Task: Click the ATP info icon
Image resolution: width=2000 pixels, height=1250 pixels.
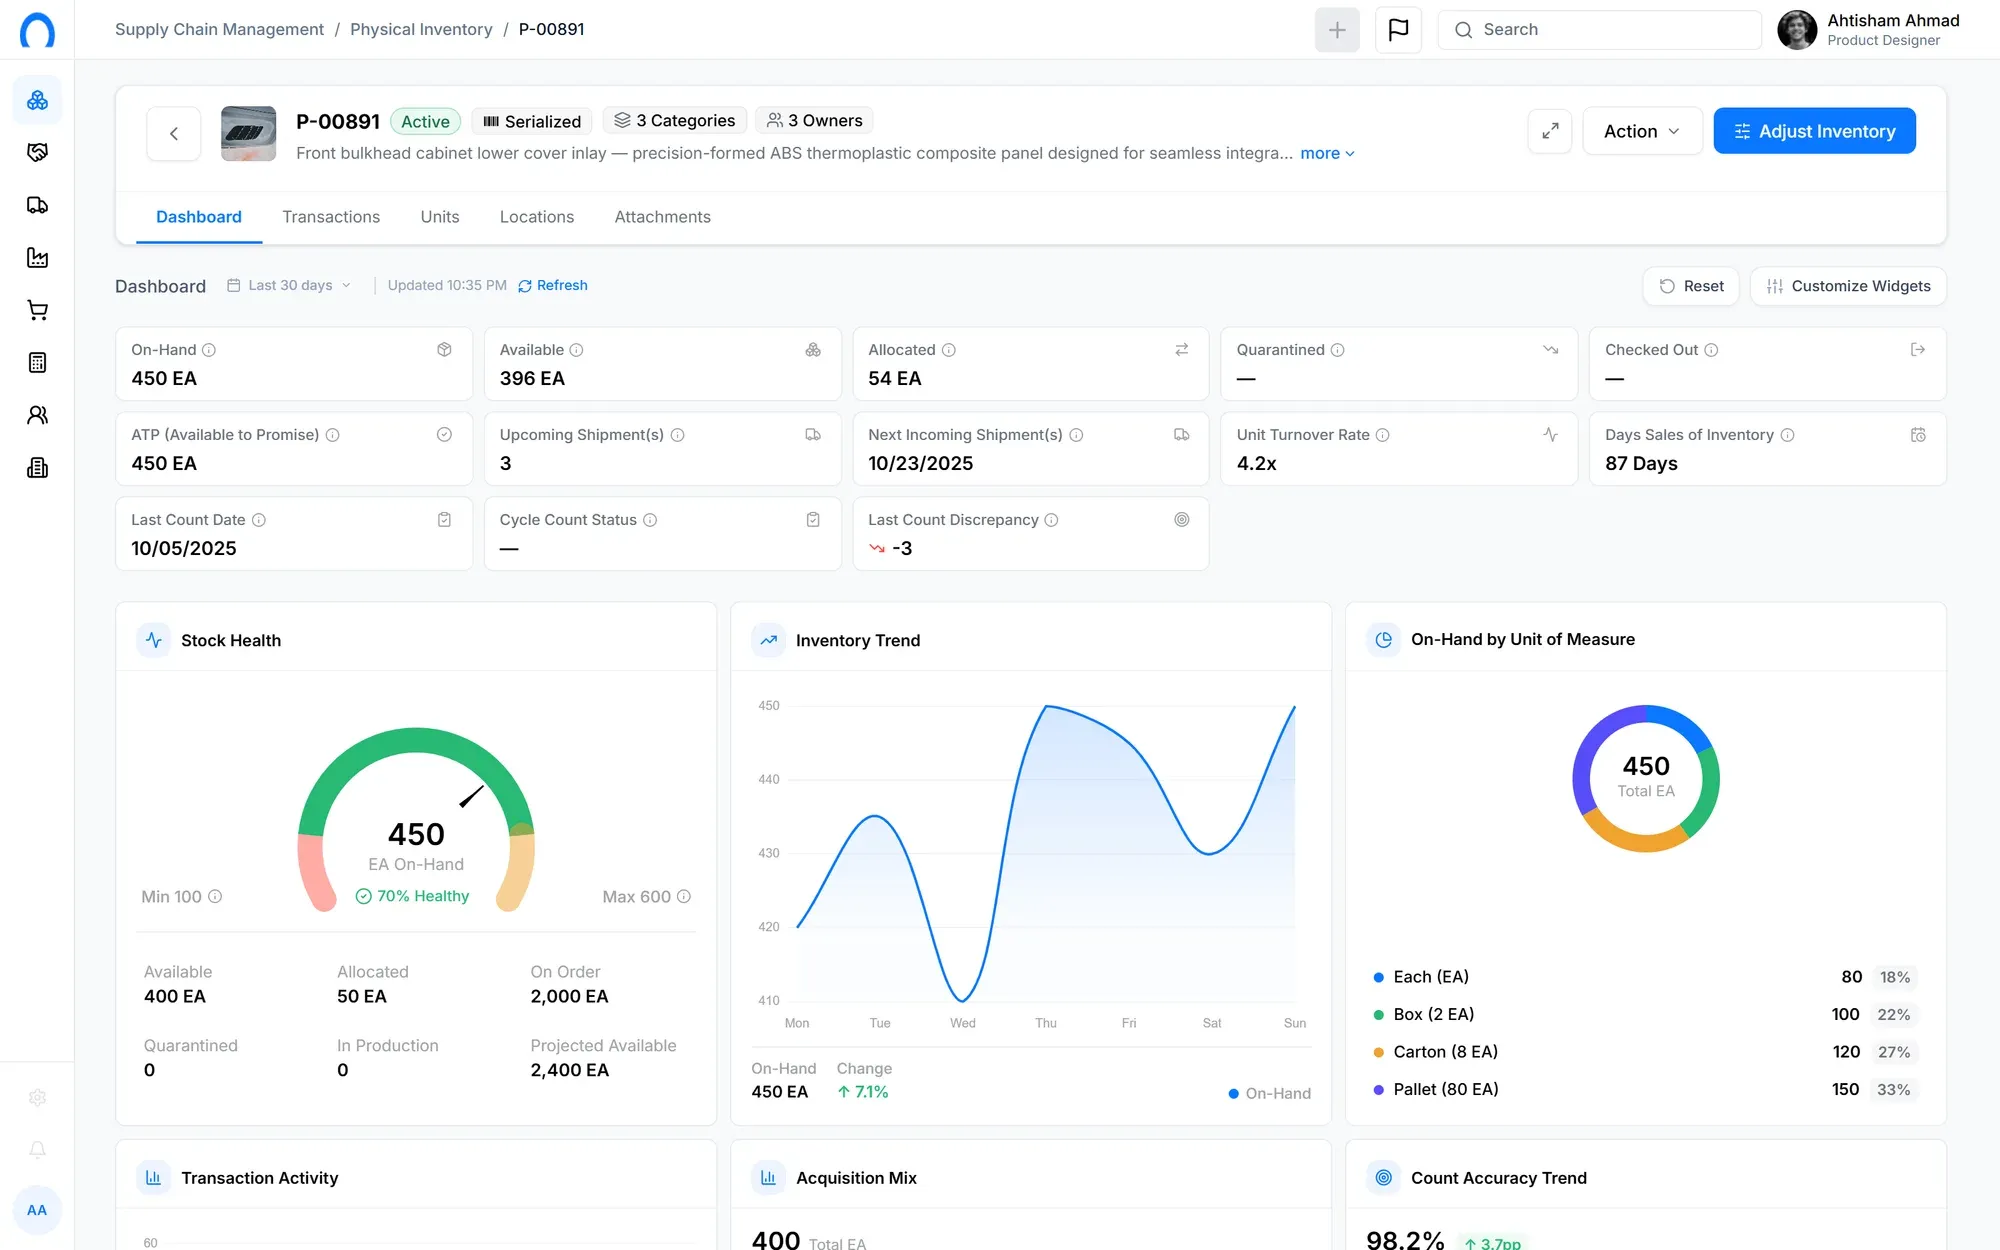Action: click(333, 435)
